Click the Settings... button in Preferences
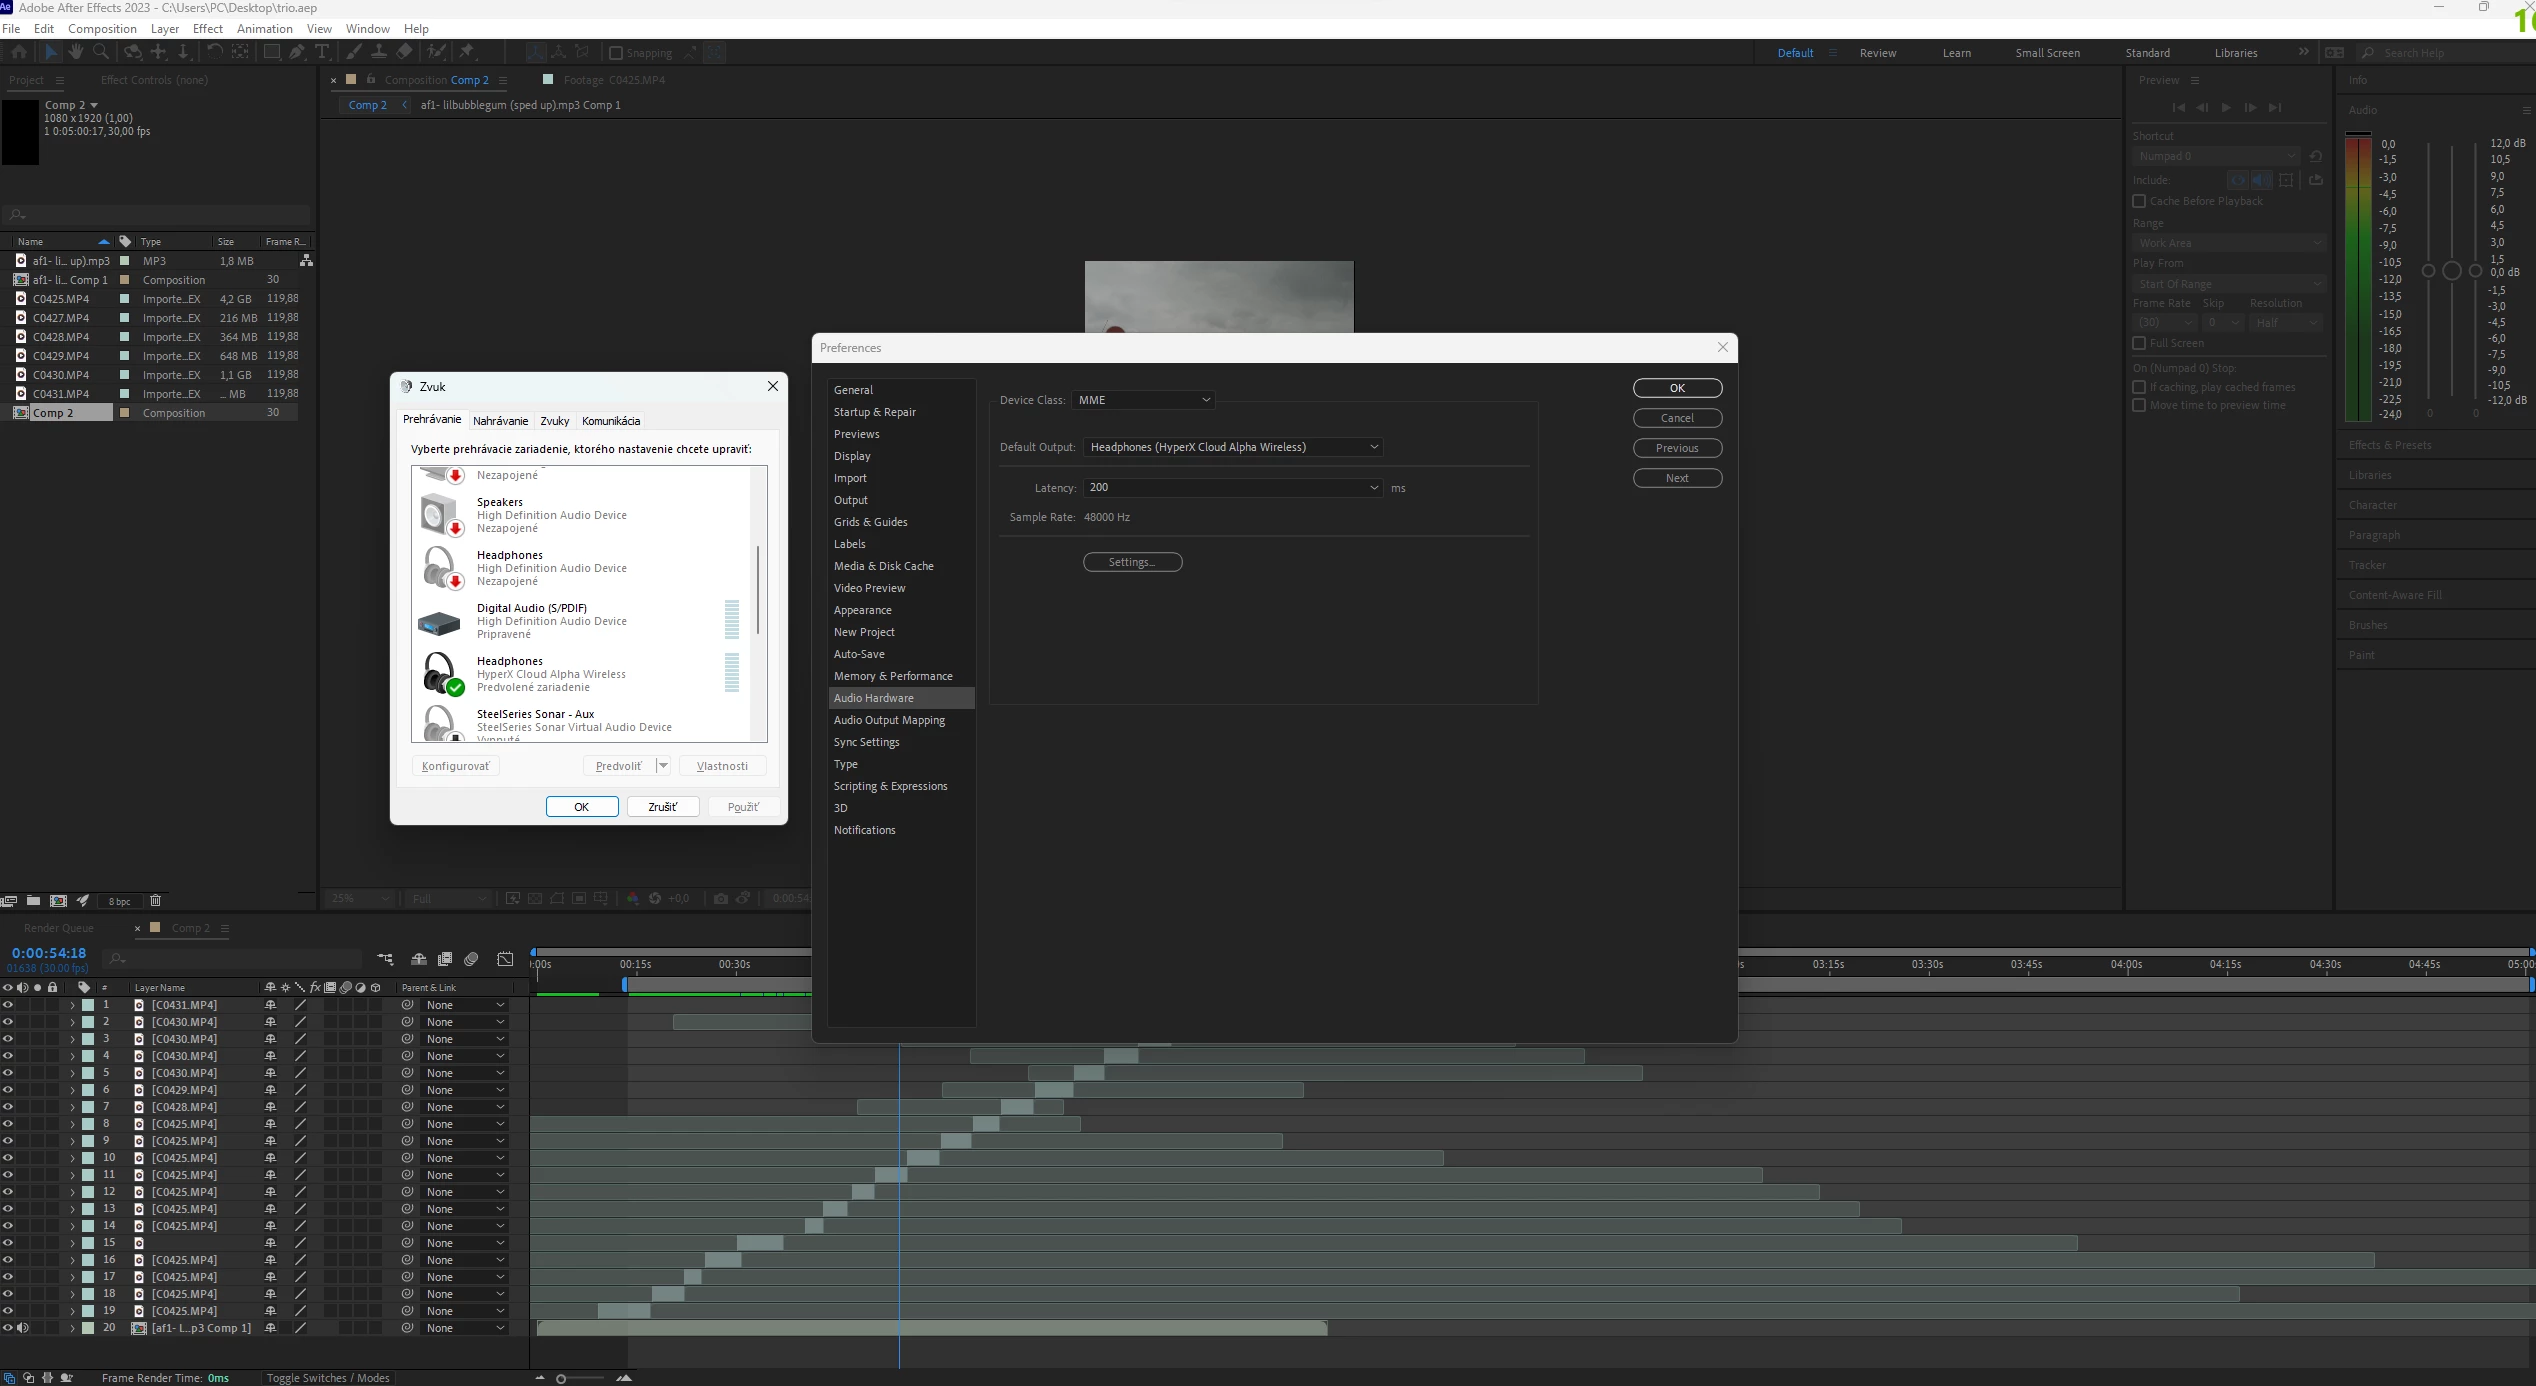2536x1386 pixels. (x=1132, y=562)
